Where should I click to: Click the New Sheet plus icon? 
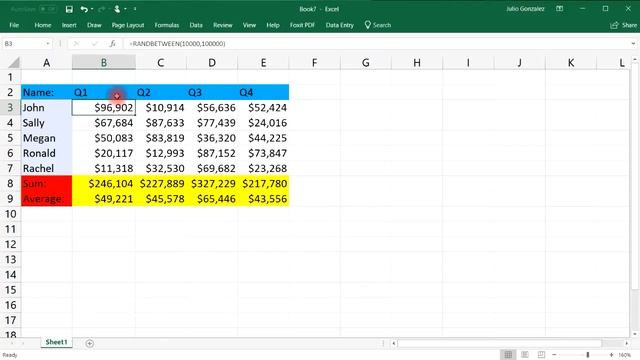coord(89,344)
